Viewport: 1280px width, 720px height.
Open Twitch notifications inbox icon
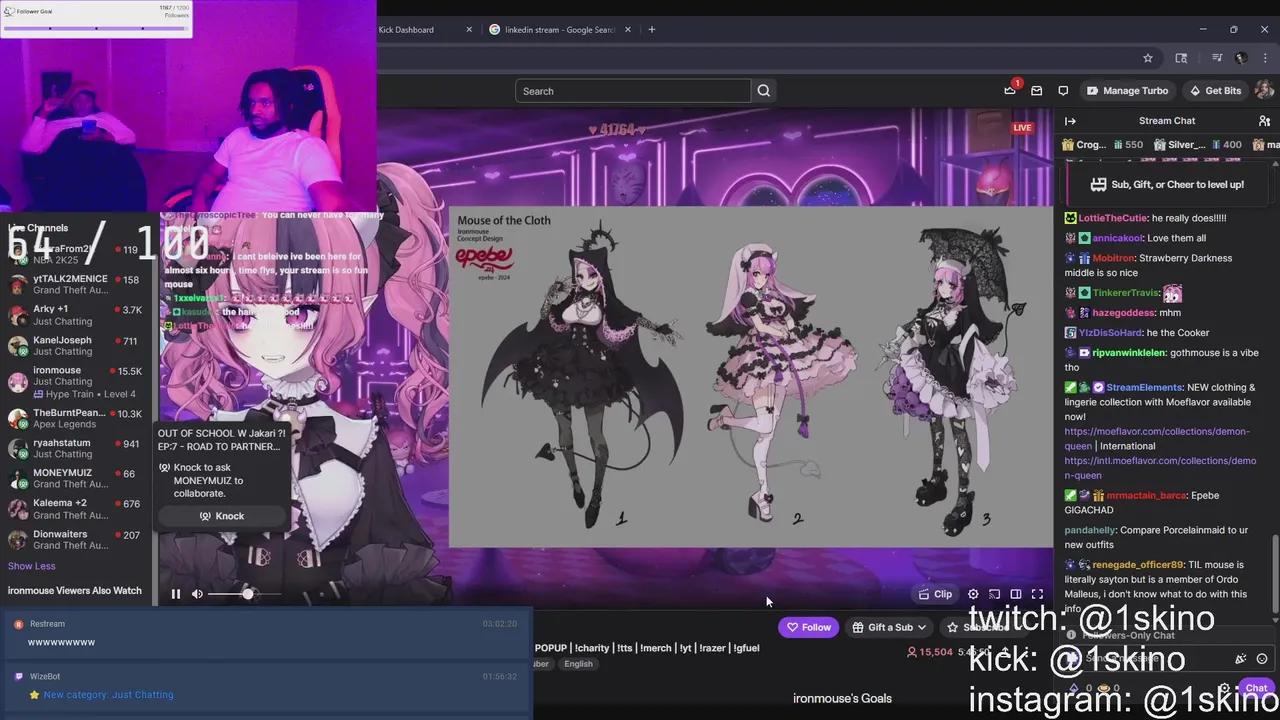pyautogui.click(x=1037, y=91)
